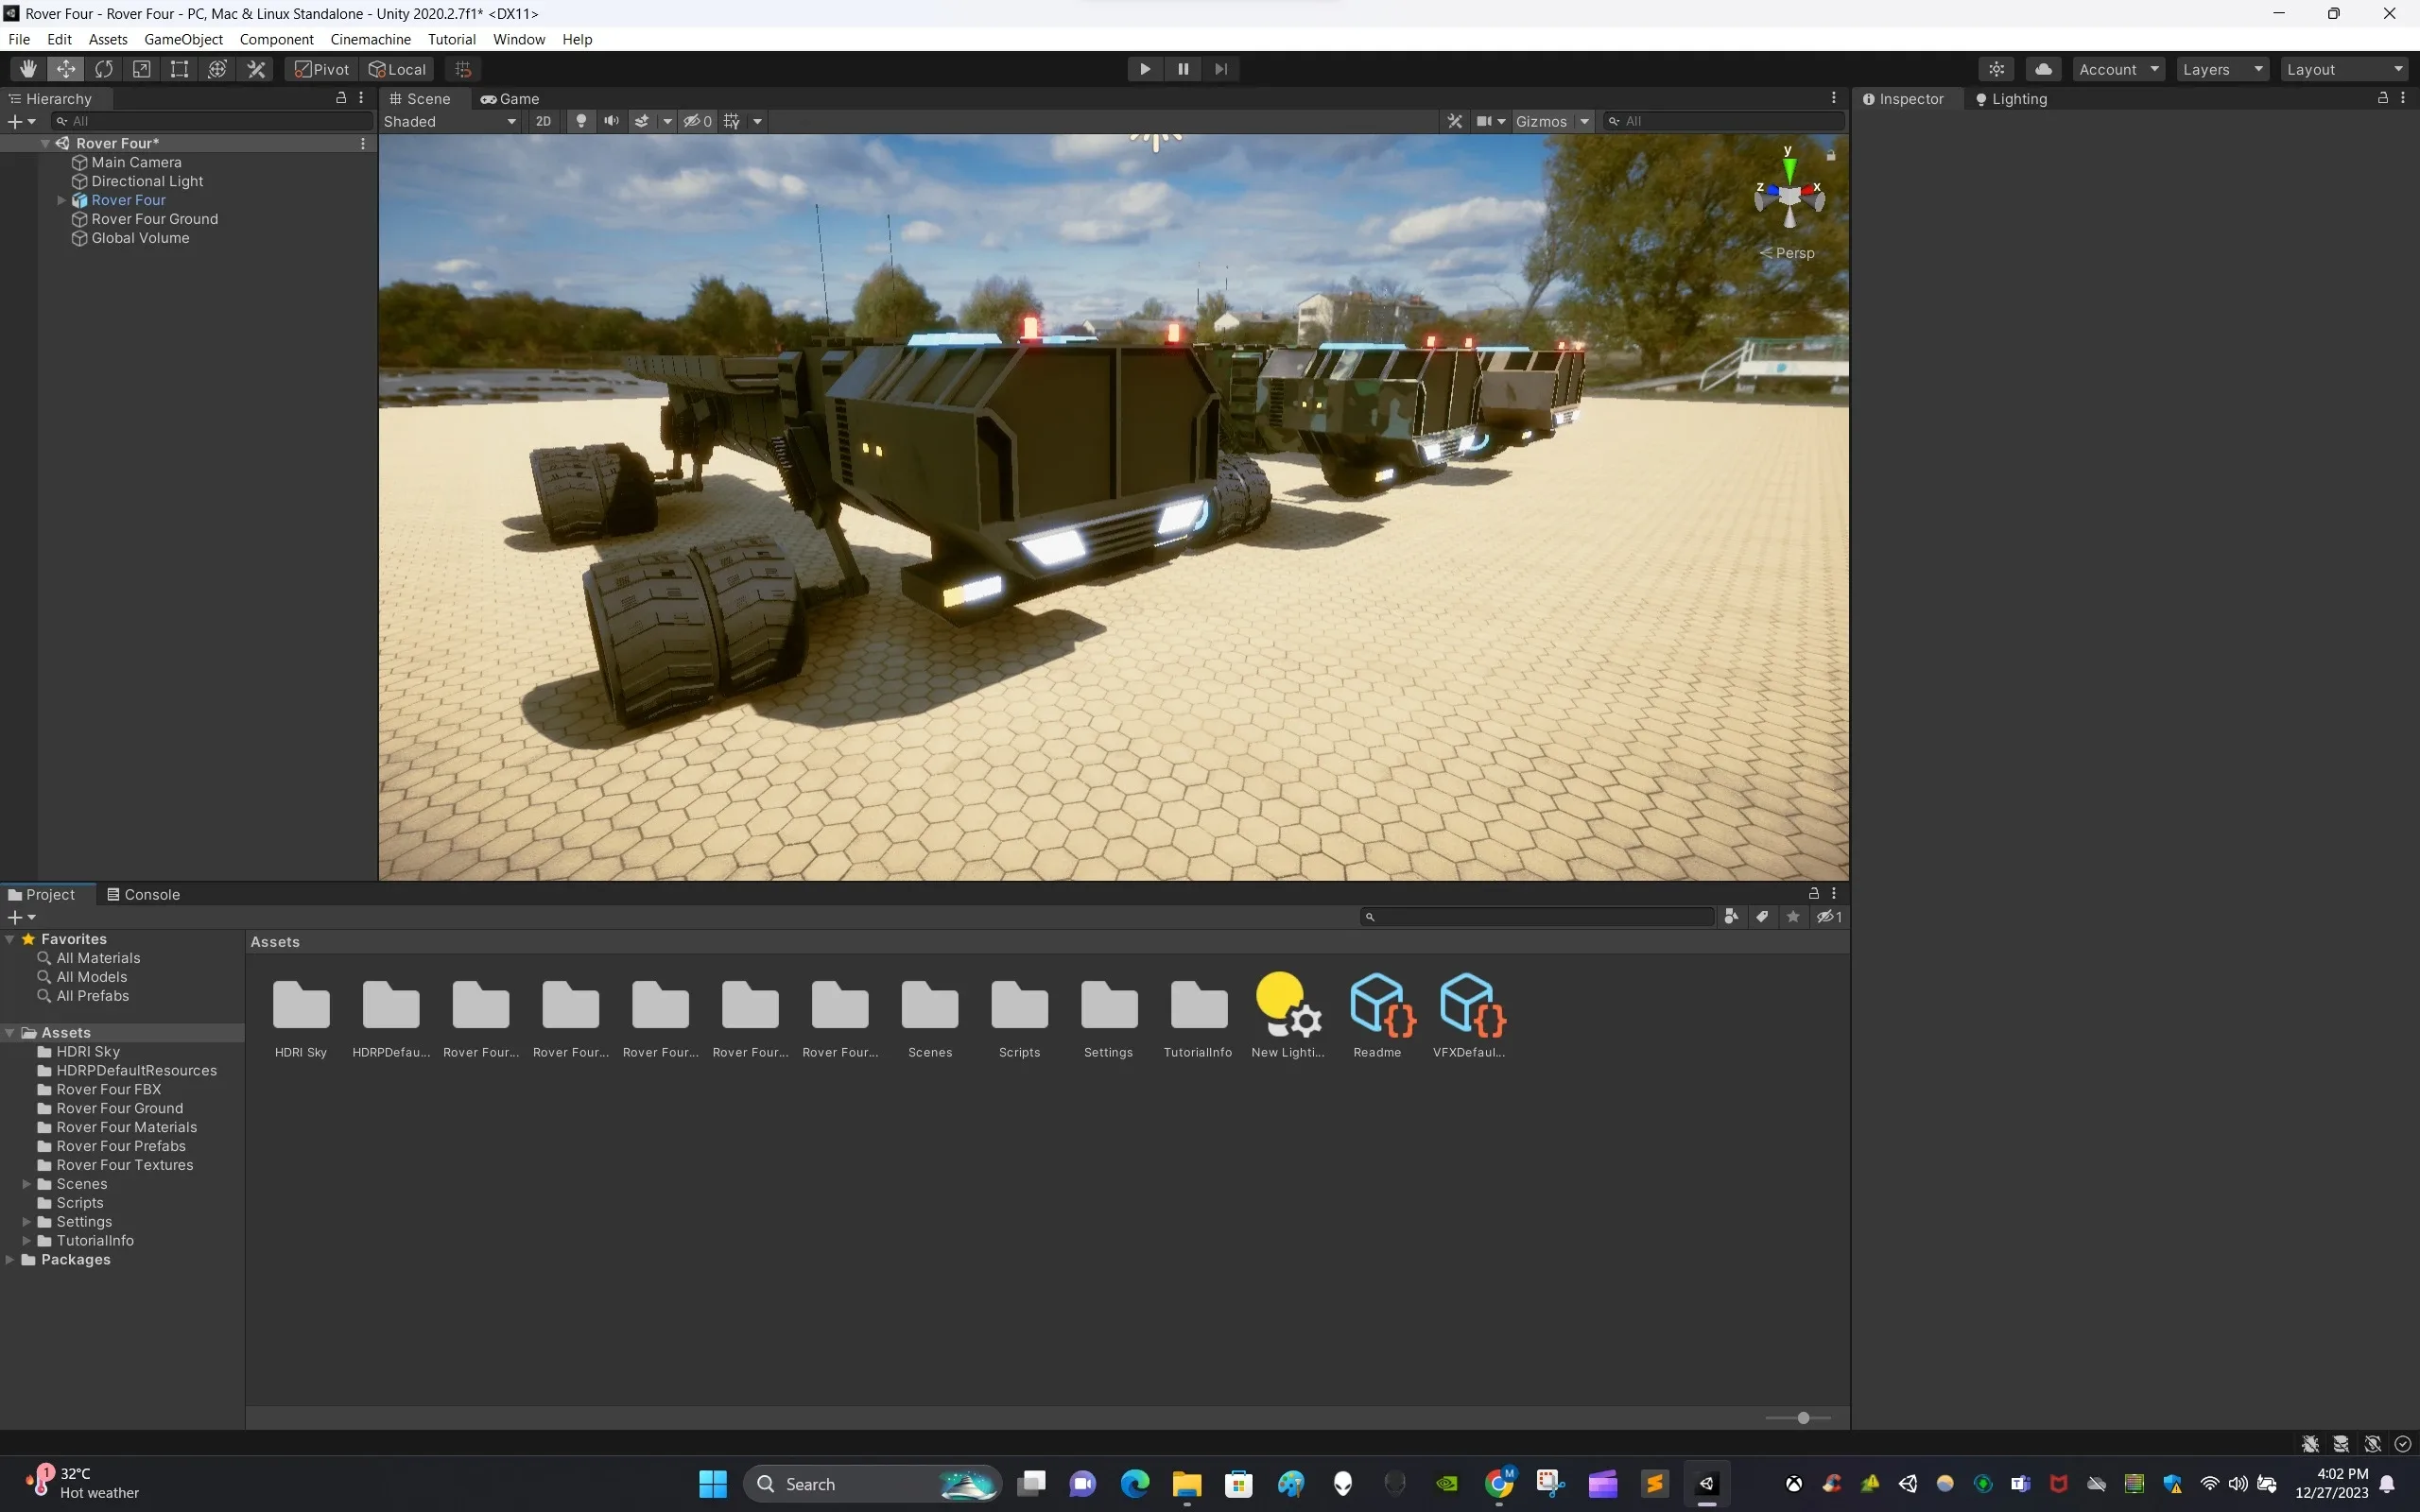Screen dimensions: 2420x1512
Task: Toggle scene lighting bulb icon
Action: 581,121
